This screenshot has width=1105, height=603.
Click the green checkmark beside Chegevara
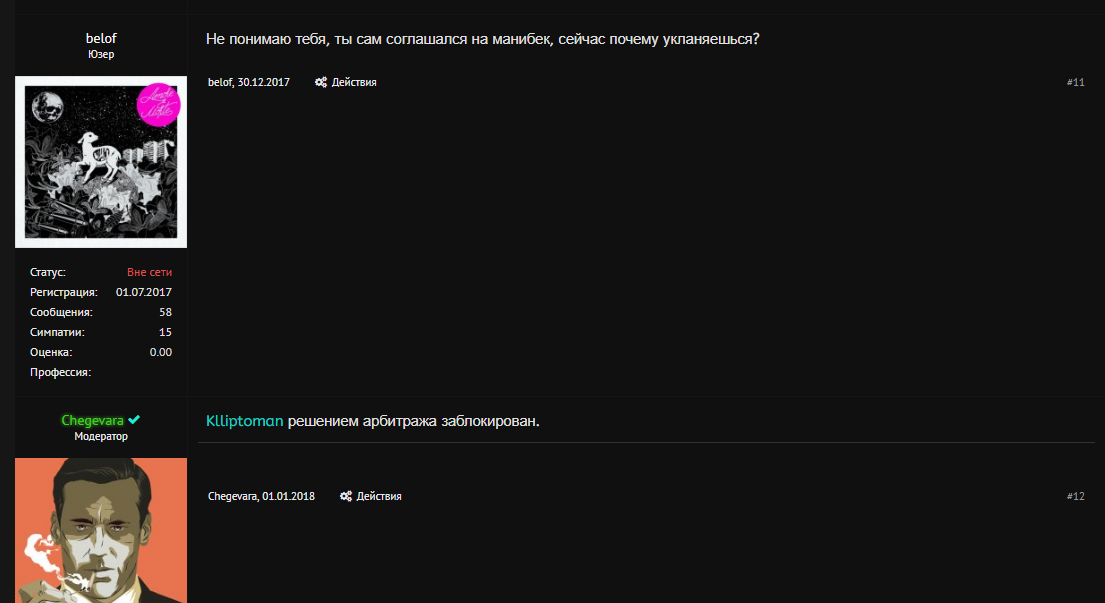tap(134, 421)
